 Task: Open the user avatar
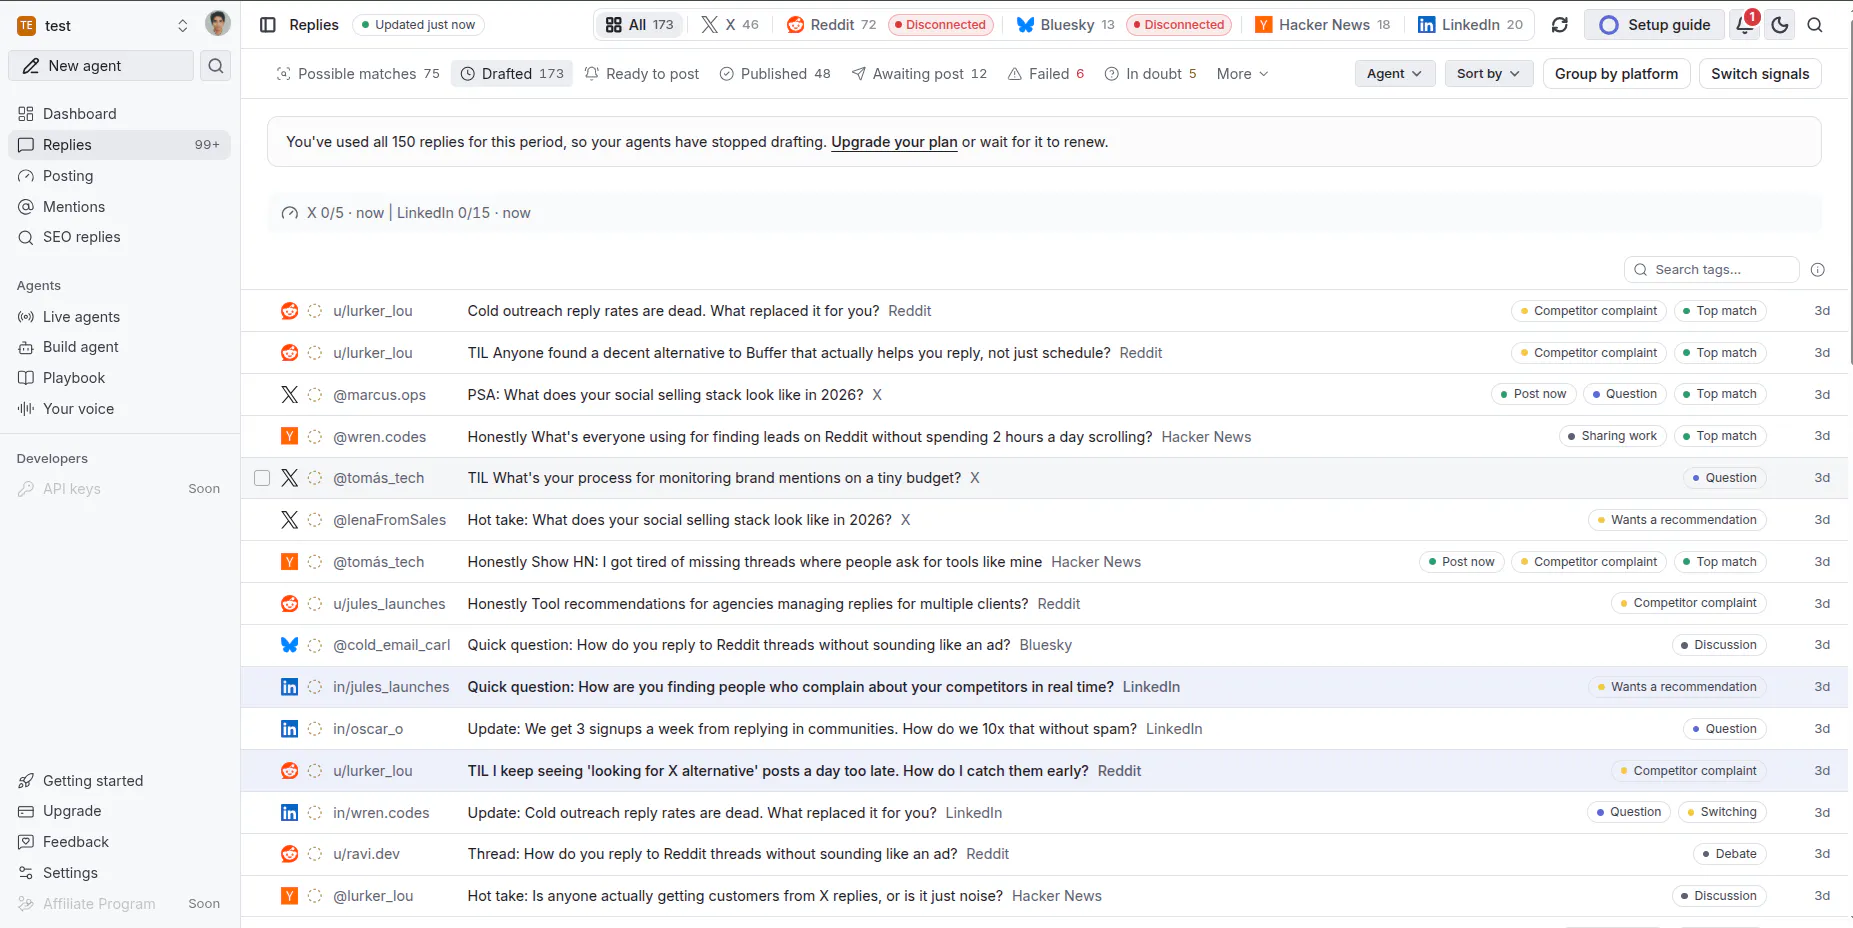[x=218, y=24]
